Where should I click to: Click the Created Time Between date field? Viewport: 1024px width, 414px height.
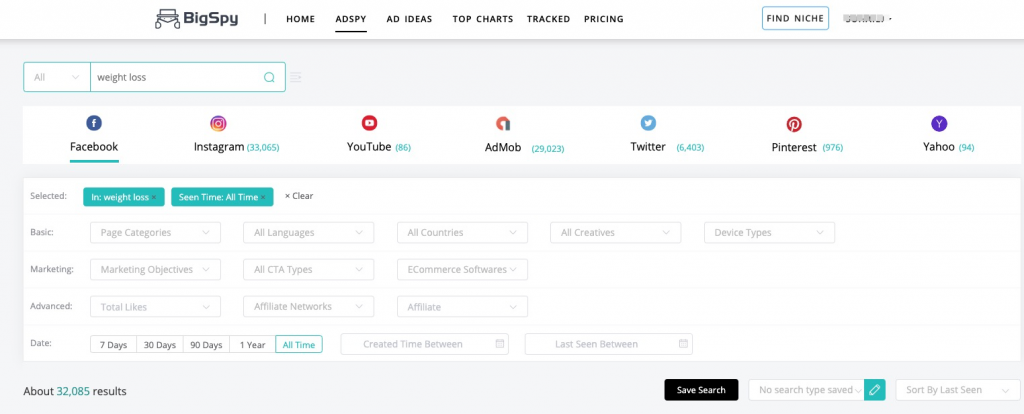click(424, 344)
